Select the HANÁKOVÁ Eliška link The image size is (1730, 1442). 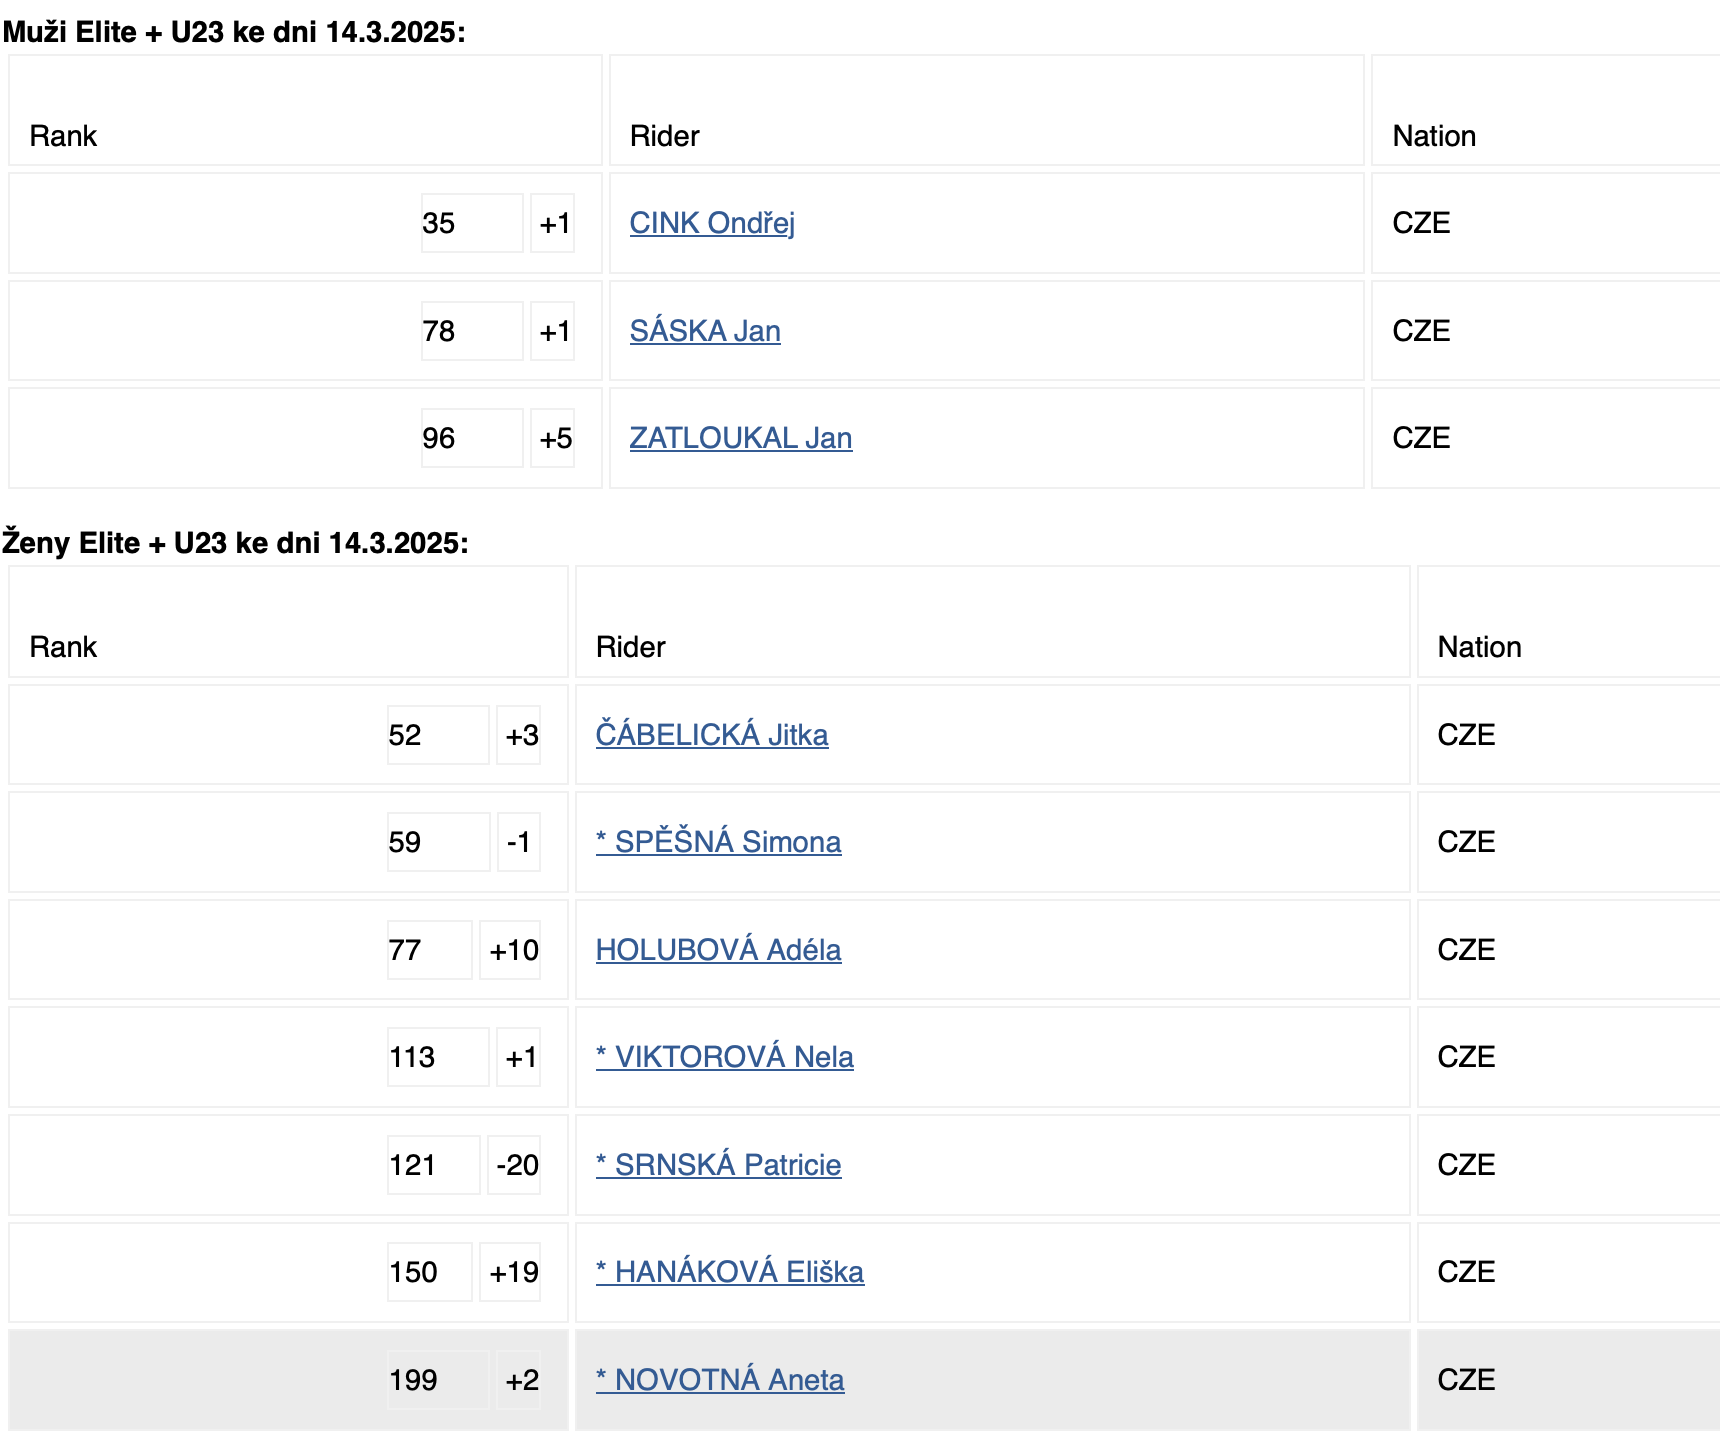(x=730, y=1272)
